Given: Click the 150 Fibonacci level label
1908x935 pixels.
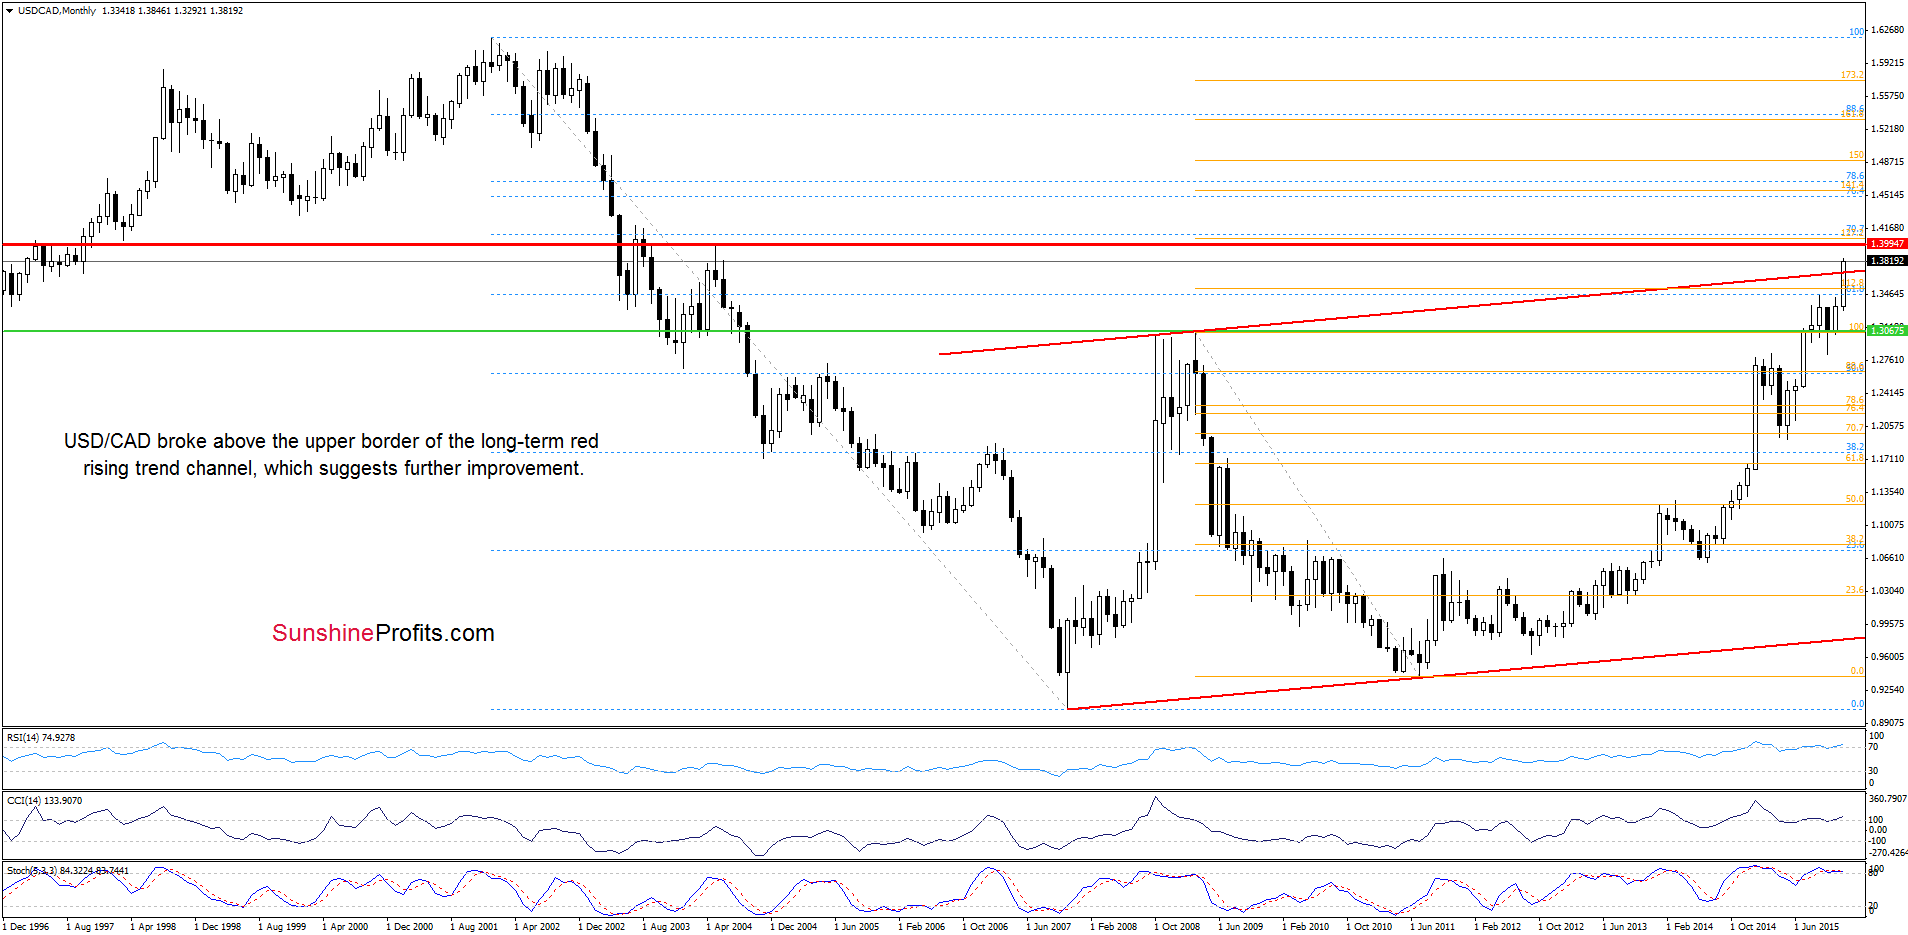Looking at the screenshot, I should (1856, 155).
